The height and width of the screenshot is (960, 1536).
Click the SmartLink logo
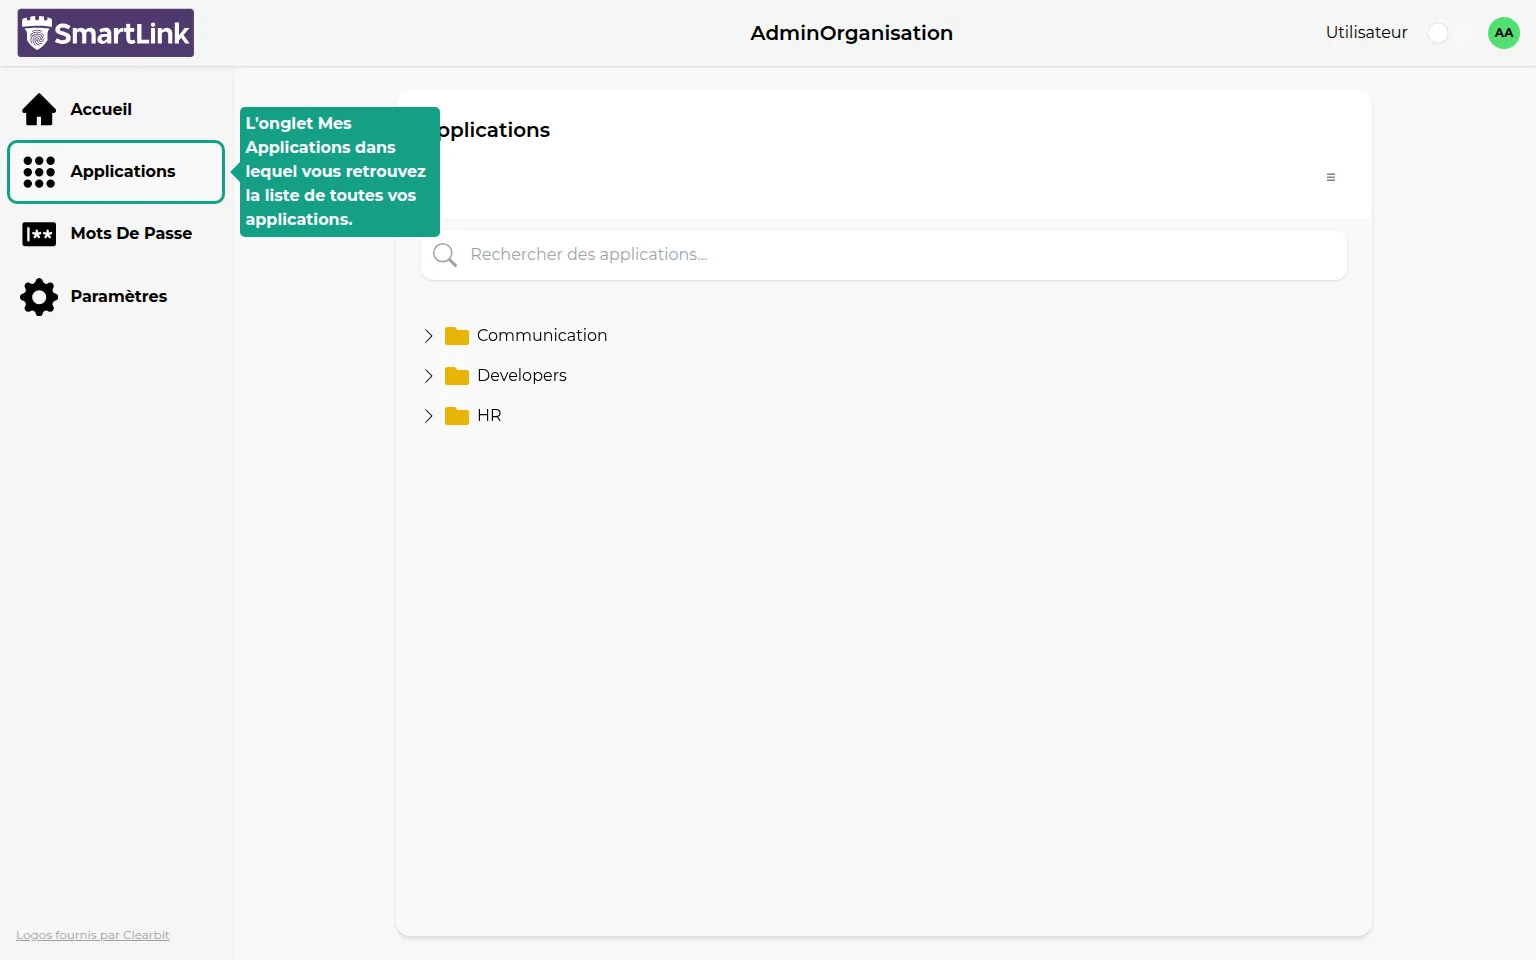point(105,33)
